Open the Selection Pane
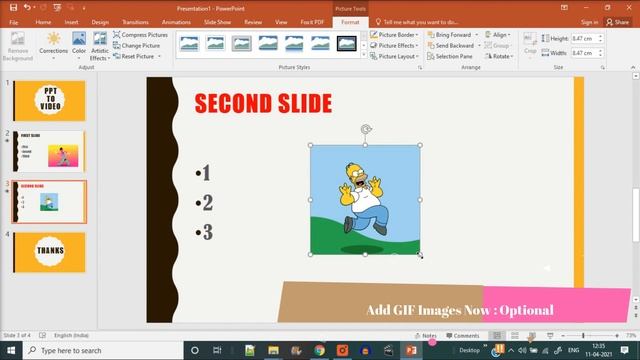Viewport: 640px width, 360px height. click(x=449, y=56)
